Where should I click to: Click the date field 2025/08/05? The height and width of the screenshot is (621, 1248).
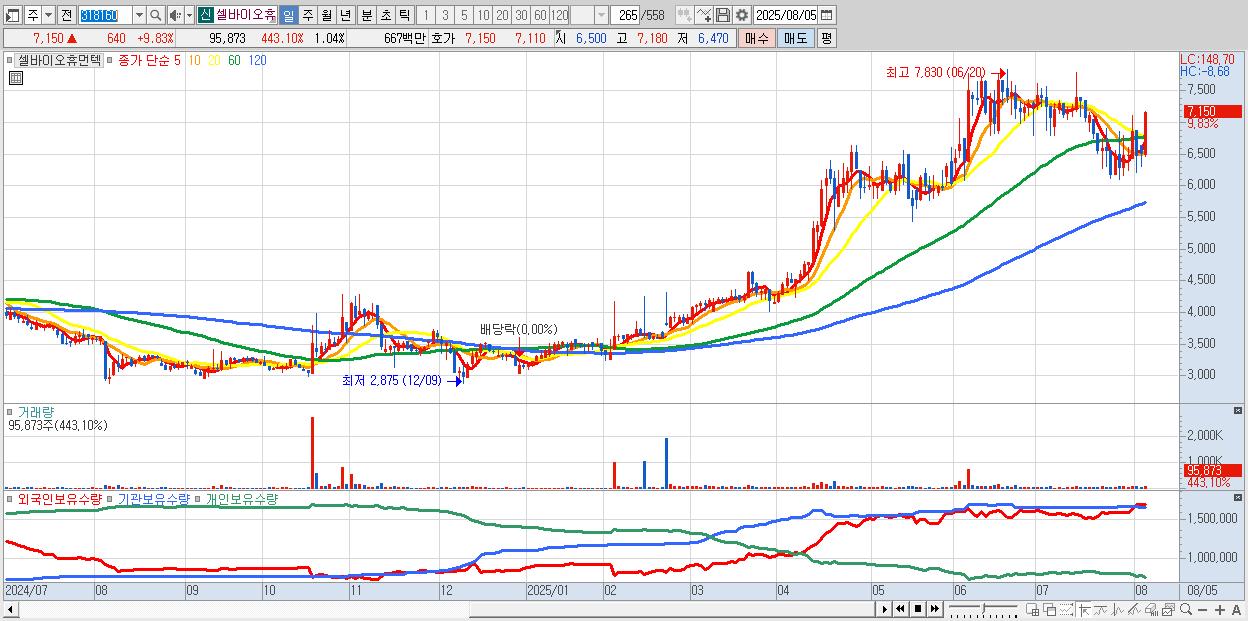coord(786,15)
